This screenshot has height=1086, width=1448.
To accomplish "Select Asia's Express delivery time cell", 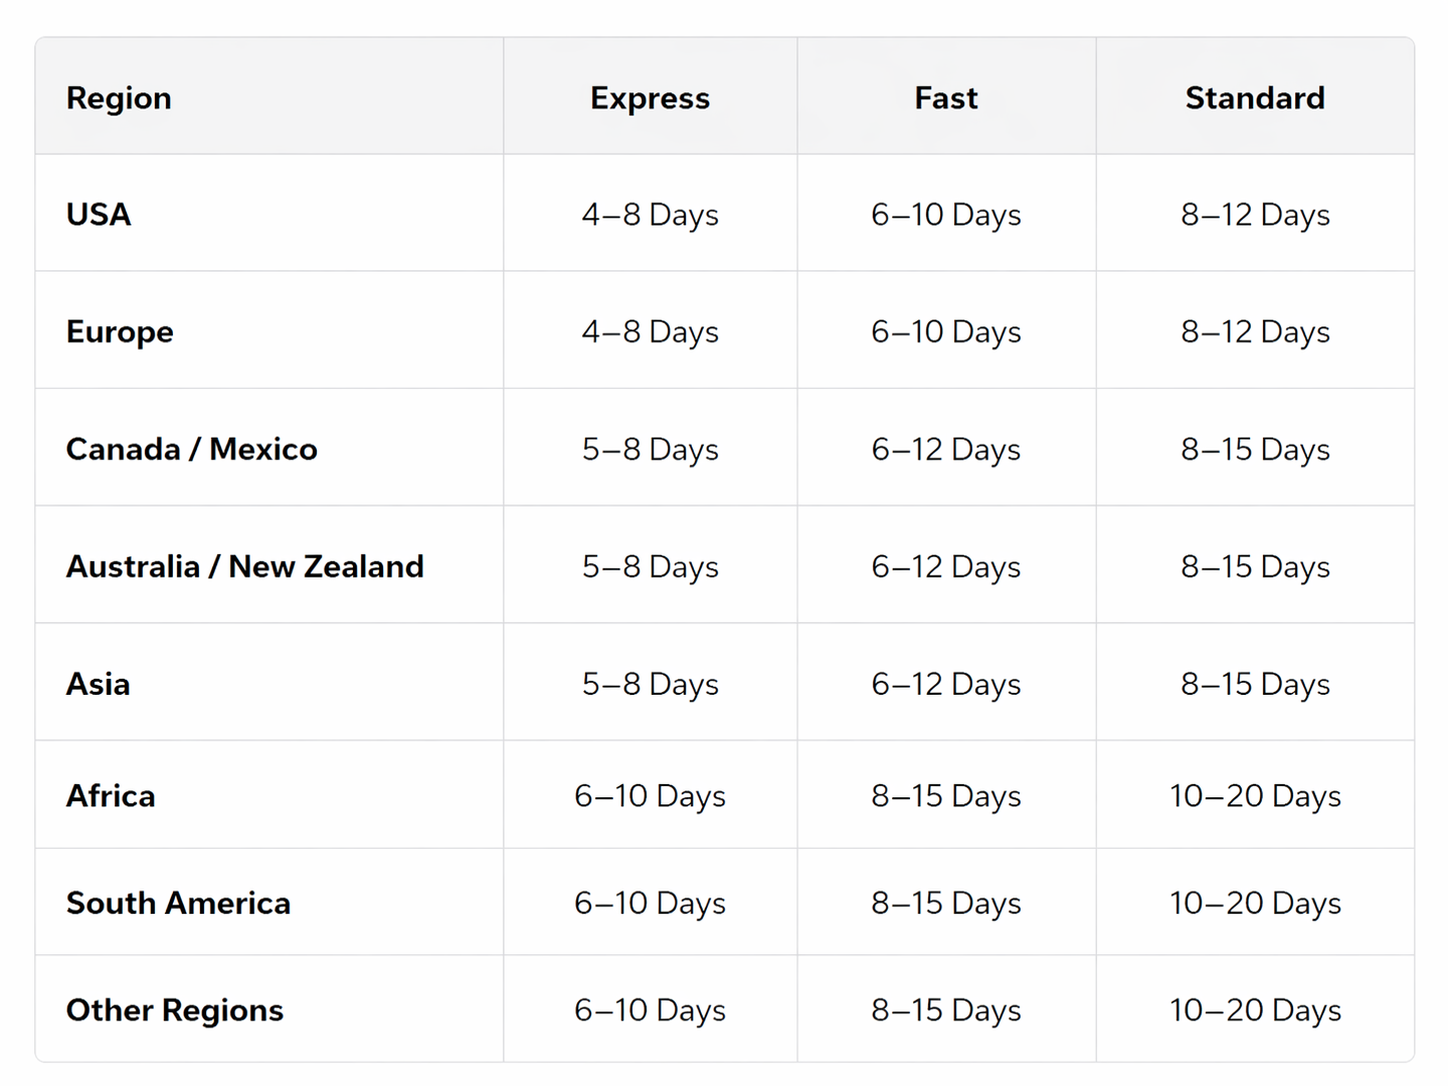I will click(650, 684).
